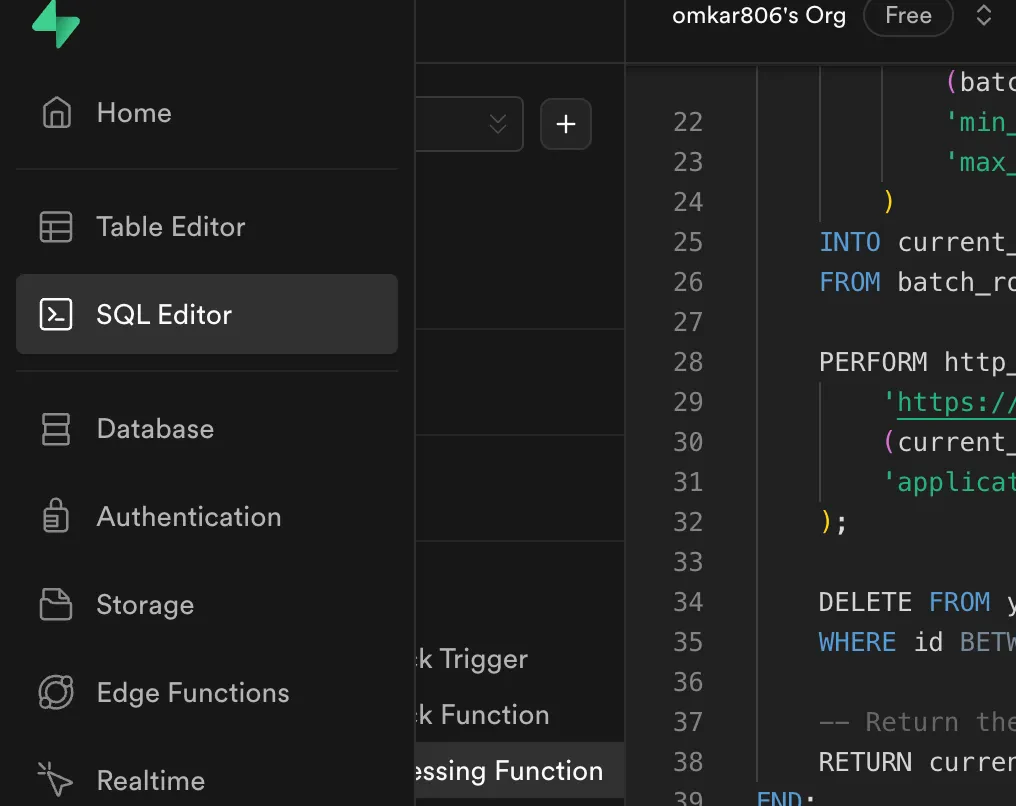Open Edge Functions from the sidebar
Image resolution: width=1016 pixels, height=806 pixels.
pyautogui.click(x=57, y=692)
